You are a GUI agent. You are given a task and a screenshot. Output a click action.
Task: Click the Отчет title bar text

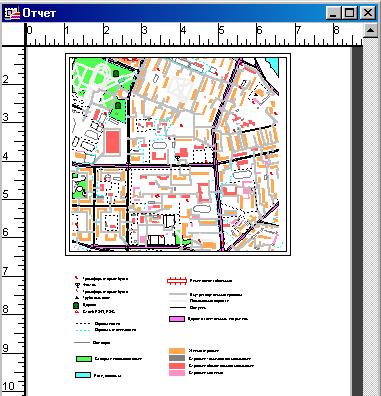[x=39, y=13]
